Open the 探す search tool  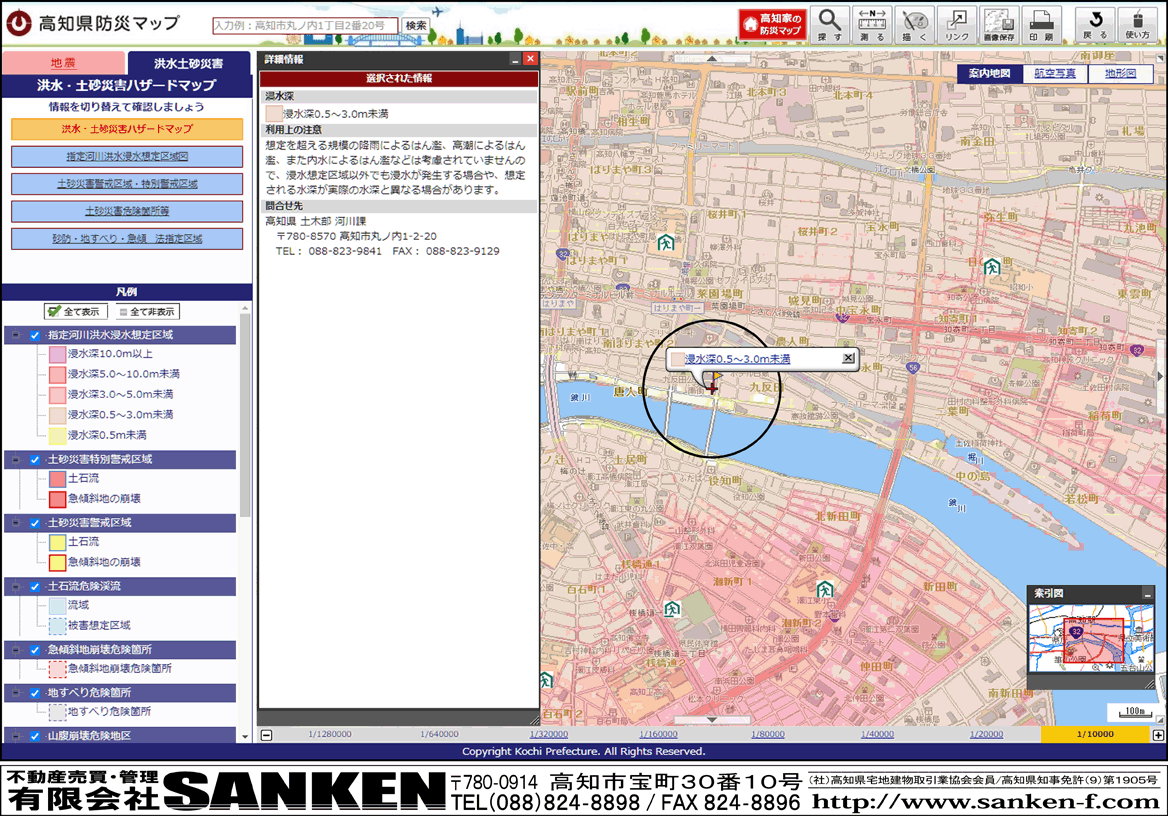tap(830, 25)
